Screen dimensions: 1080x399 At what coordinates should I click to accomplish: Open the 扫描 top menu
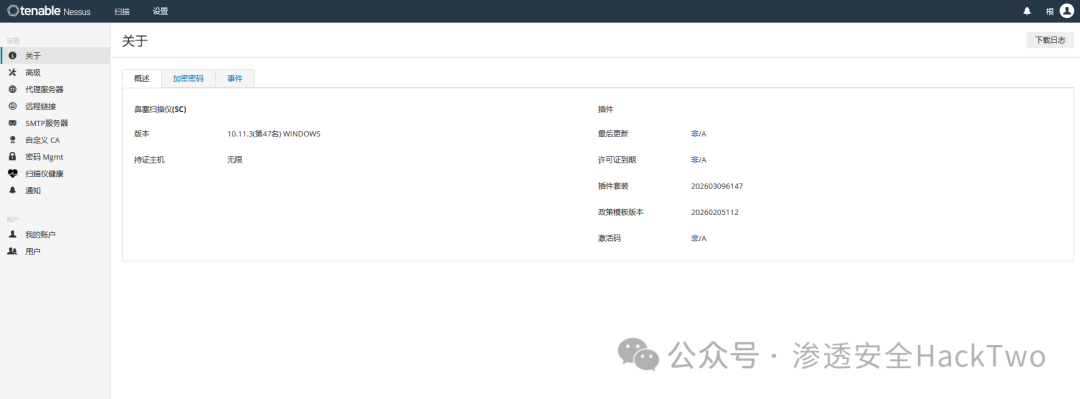(x=122, y=11)
